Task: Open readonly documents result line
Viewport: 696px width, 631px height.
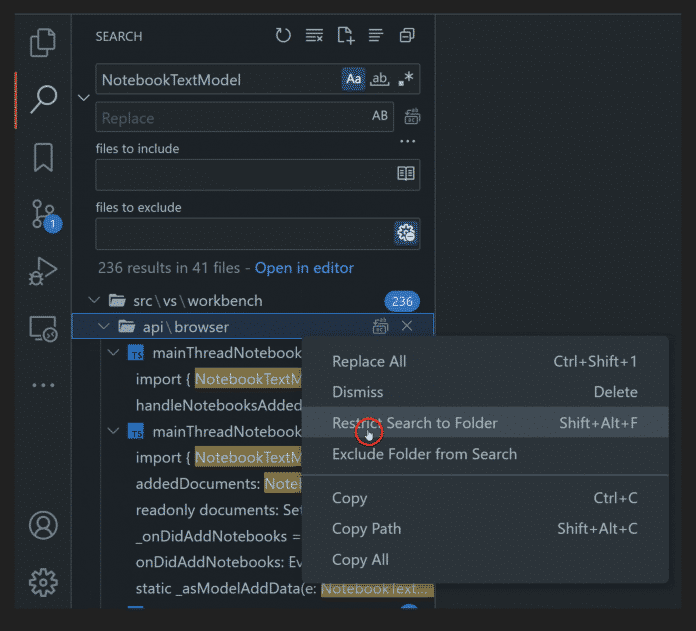Action: [x=218, y=510]
